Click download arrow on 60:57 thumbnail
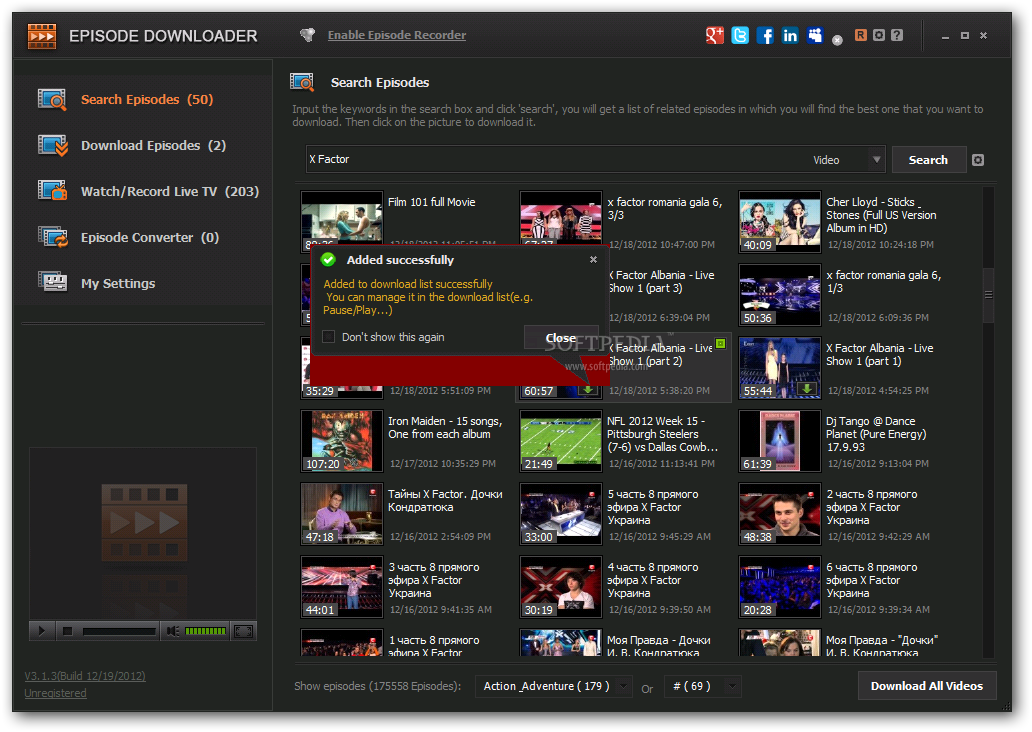 point(588,390)
